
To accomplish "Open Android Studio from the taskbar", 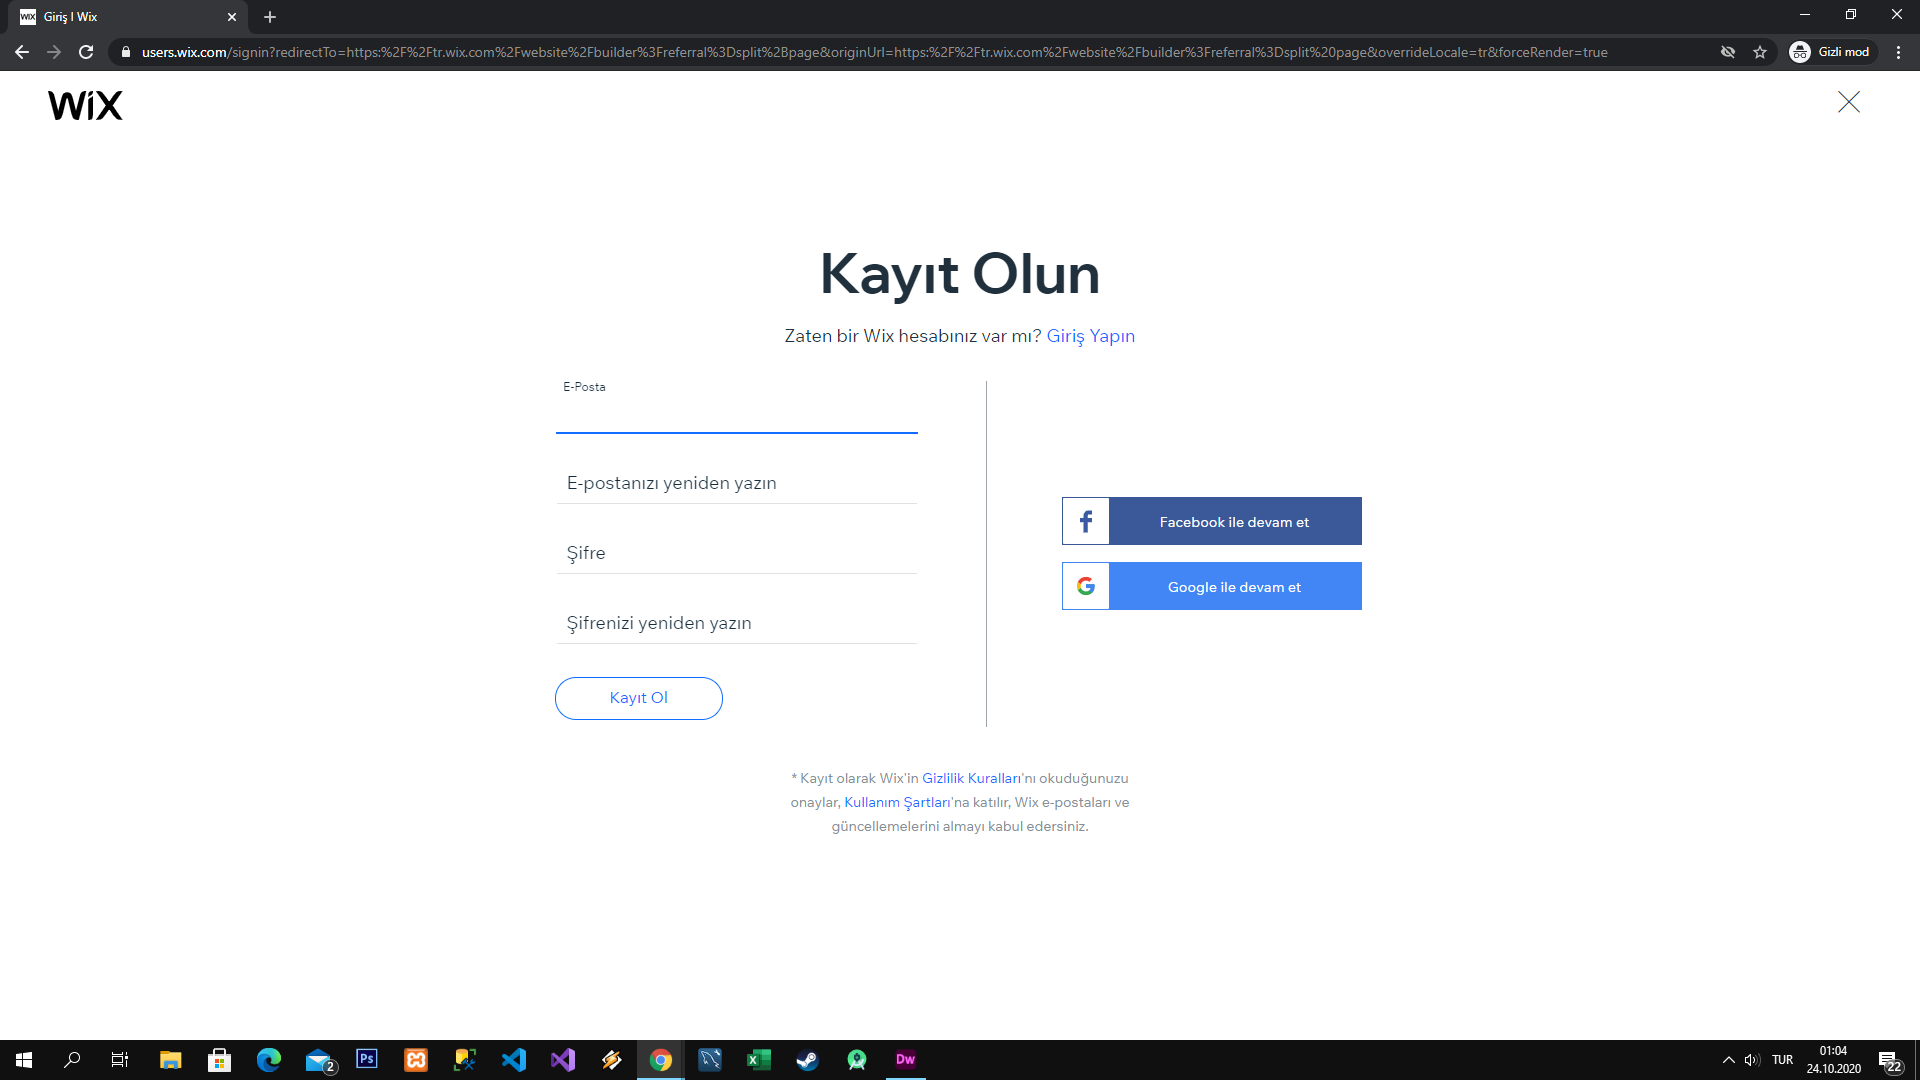I will tap(857, 1060).
